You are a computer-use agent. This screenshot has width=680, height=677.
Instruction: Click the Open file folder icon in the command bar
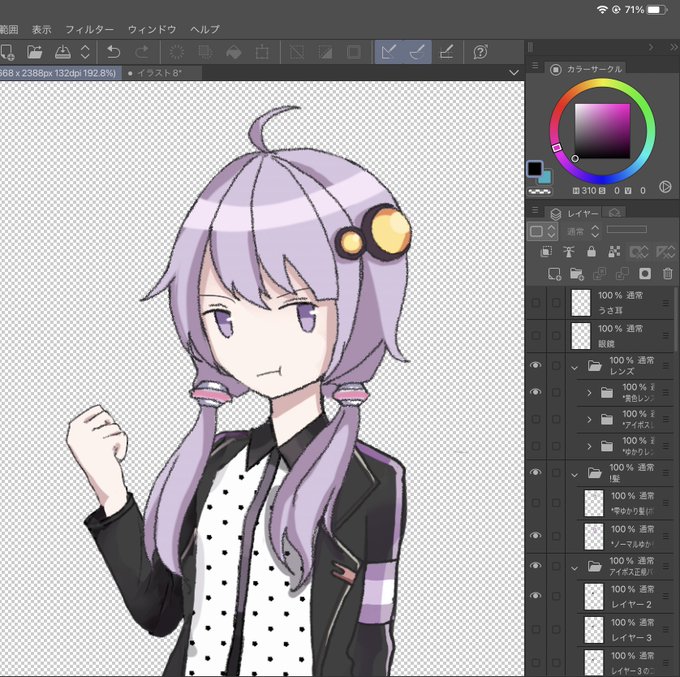[x=35, y=52]
